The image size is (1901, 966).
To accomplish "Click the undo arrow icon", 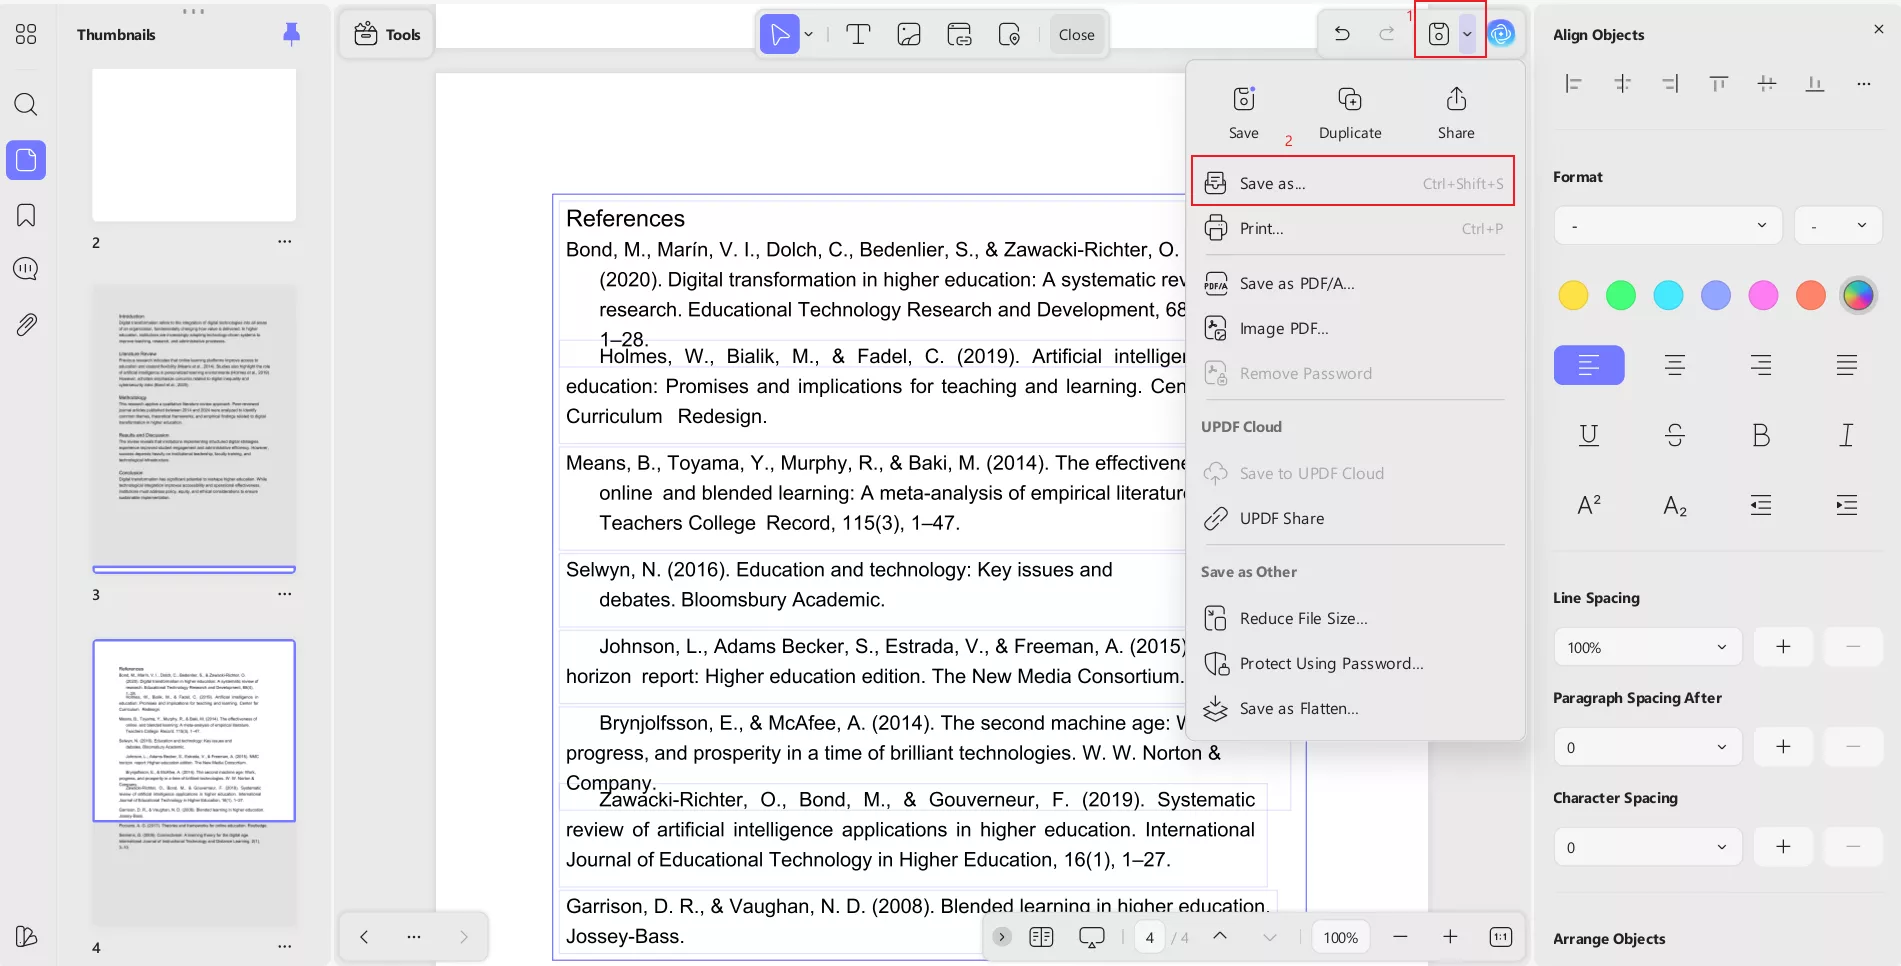I will pos(1342,34).
